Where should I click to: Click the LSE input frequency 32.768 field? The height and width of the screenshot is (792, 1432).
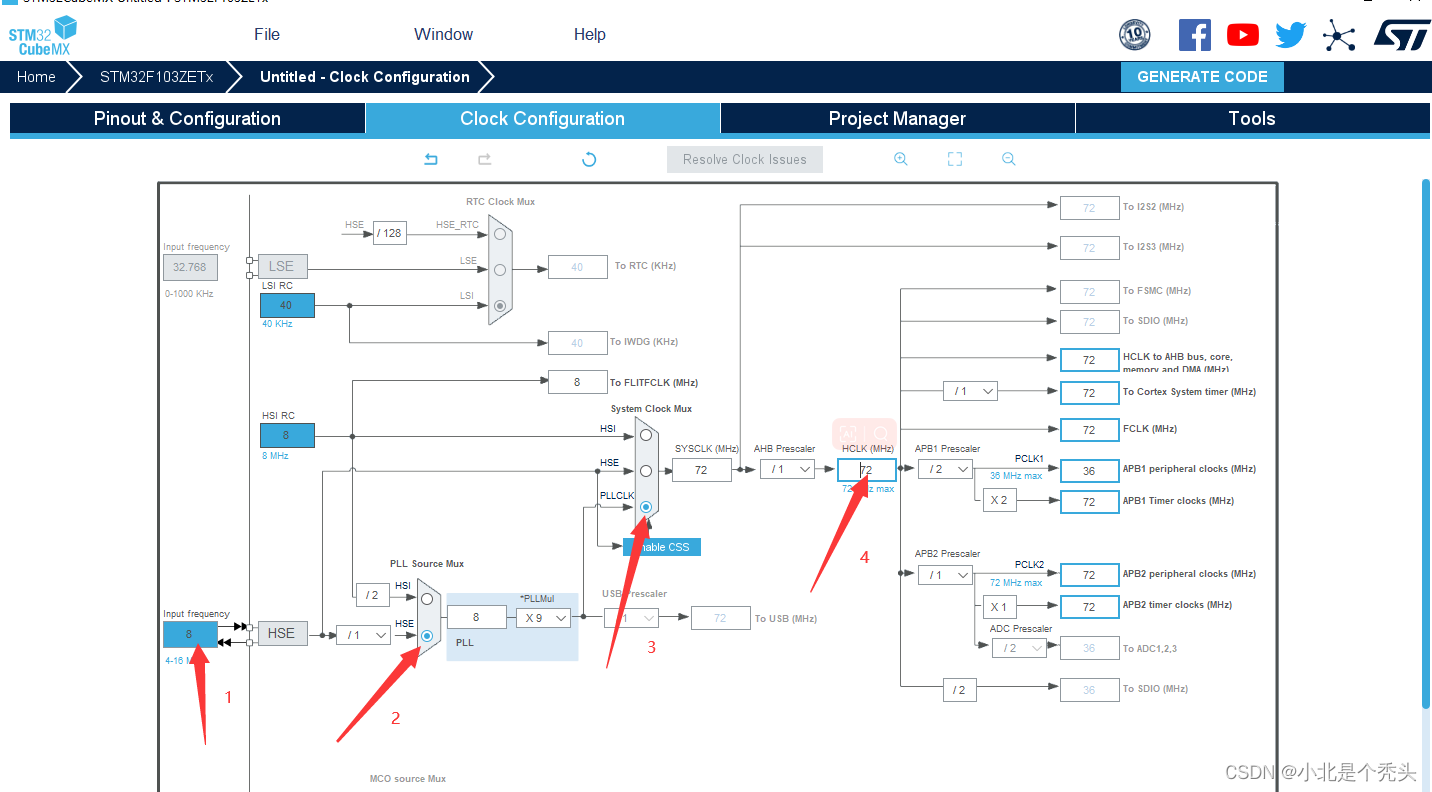click(190, 267)
